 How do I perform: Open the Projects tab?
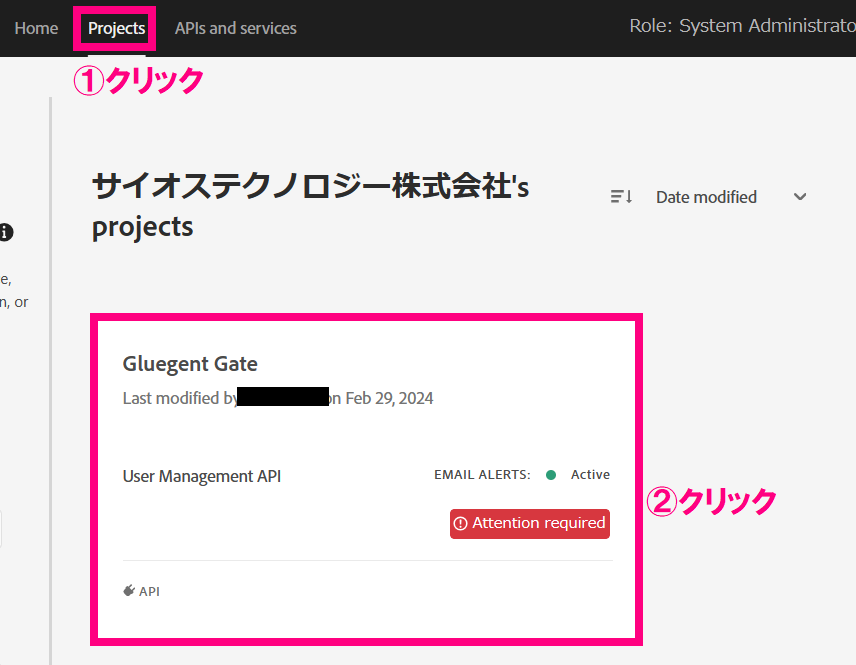[116, 28]
